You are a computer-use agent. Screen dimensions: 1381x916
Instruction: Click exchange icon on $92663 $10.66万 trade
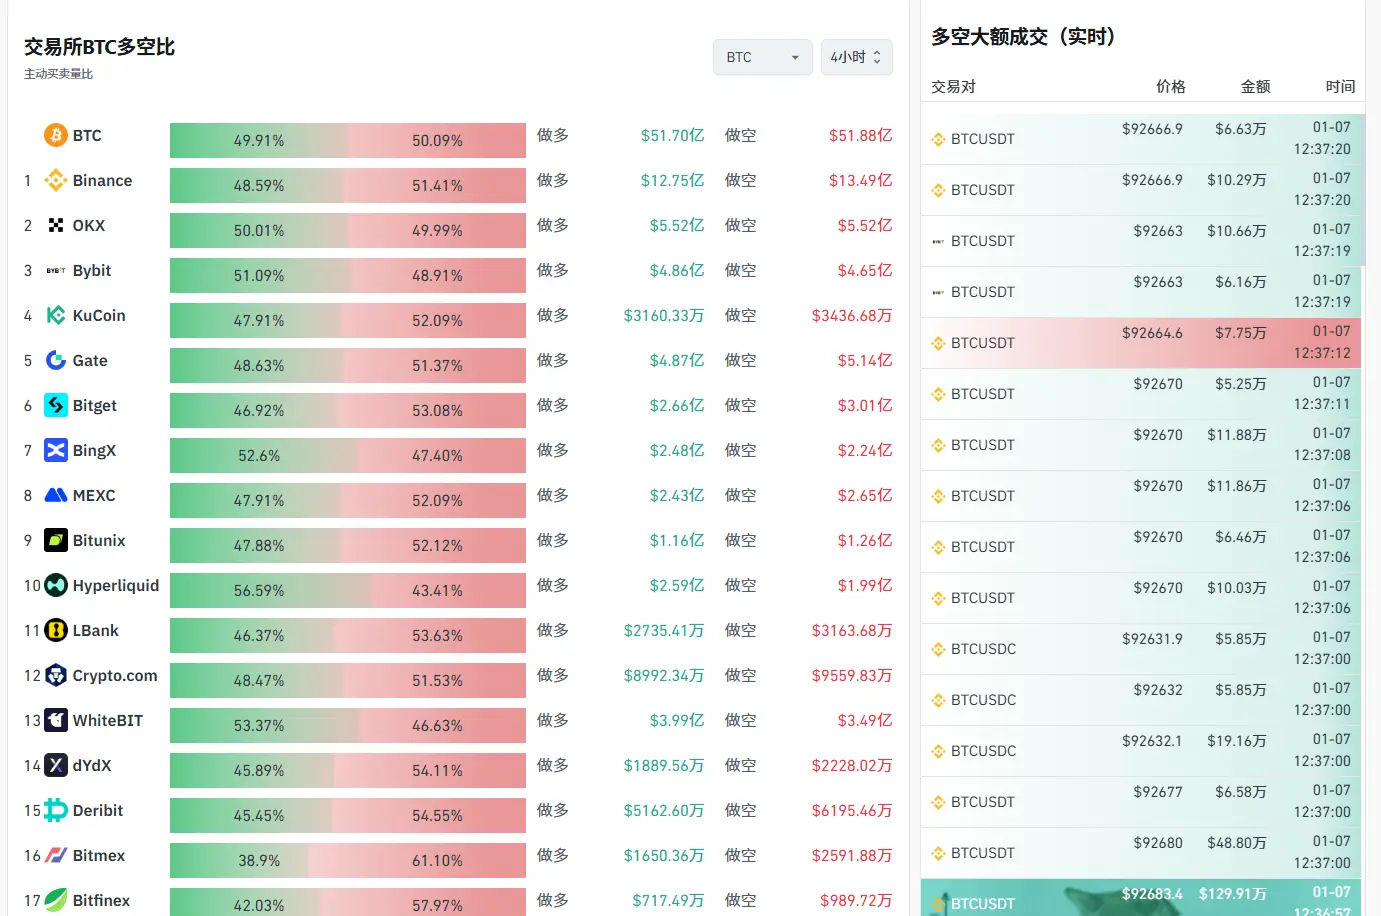click(x=938, y=241)
